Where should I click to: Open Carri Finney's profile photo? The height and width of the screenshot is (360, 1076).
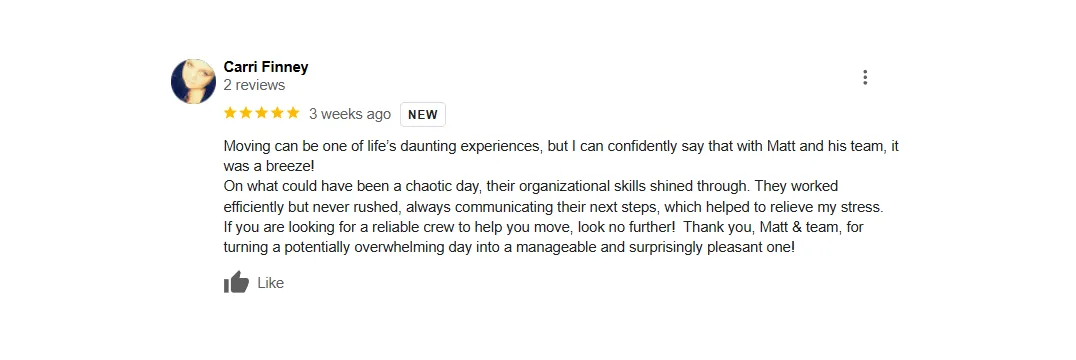click(x=193, y=81)
